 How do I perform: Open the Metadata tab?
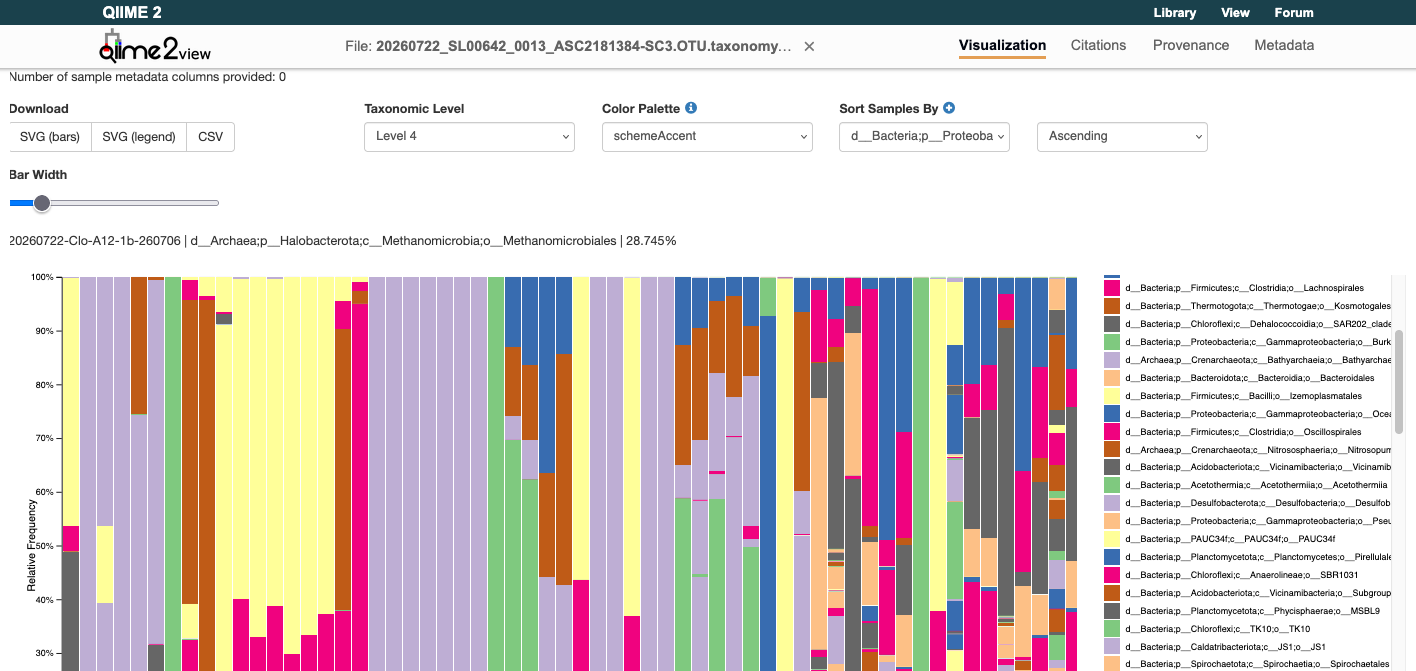pyautogui.click(x=1284, y=45)
